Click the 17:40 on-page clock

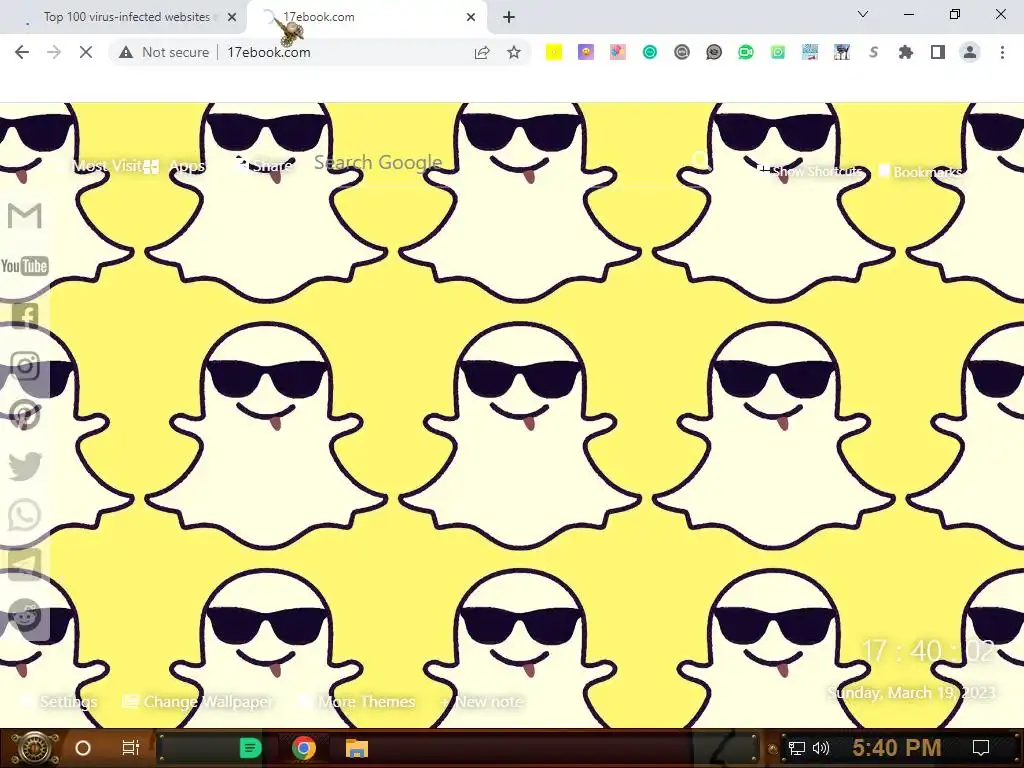point(927,651)
